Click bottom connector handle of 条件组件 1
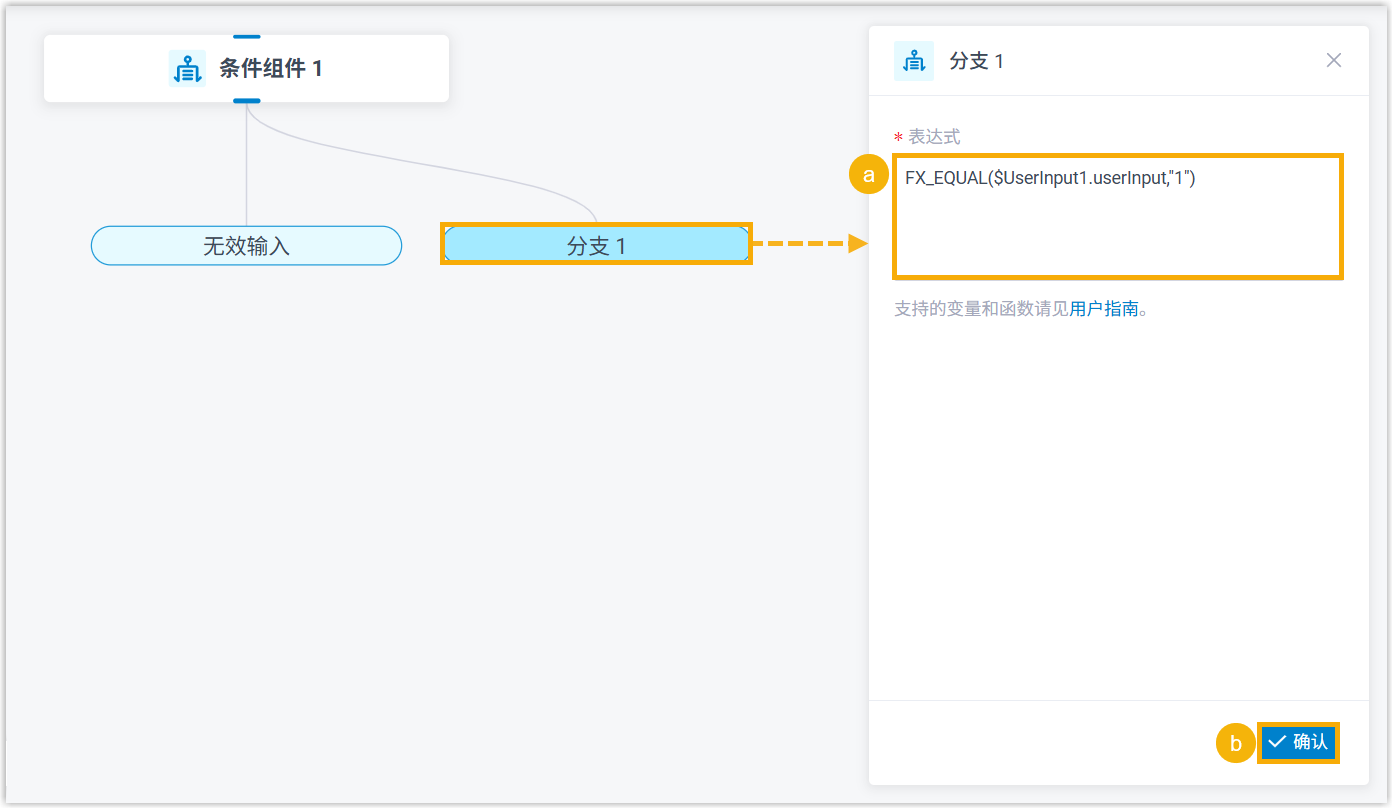This screenshot has height=809, width=1393. point(246,101)
